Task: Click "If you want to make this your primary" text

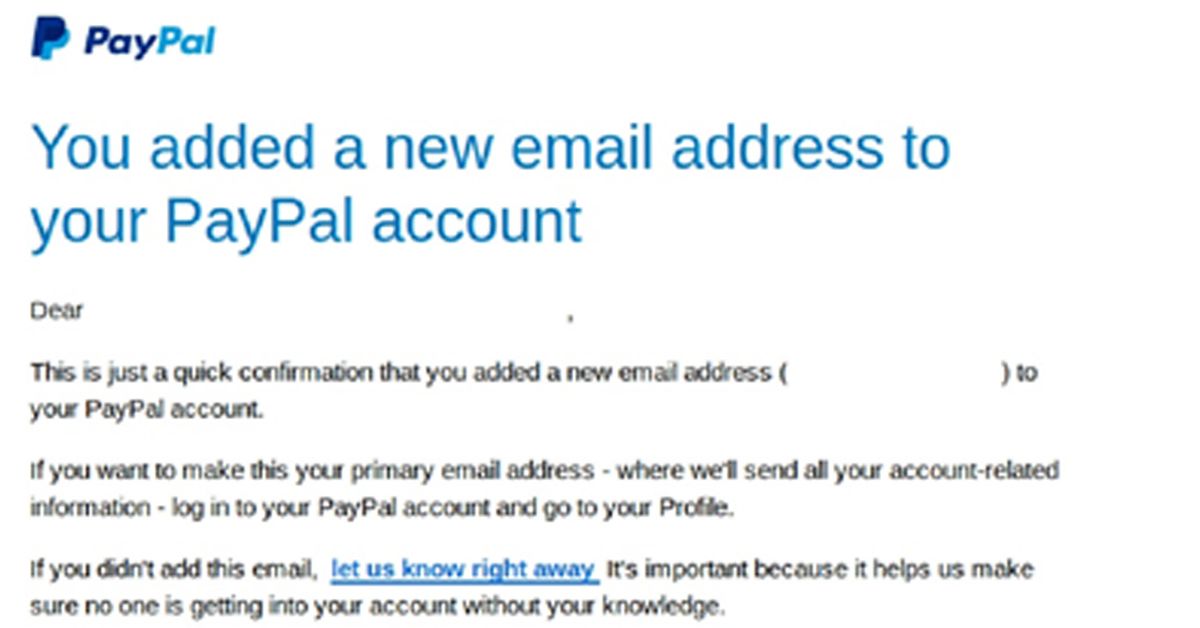Action: point(200,471)
